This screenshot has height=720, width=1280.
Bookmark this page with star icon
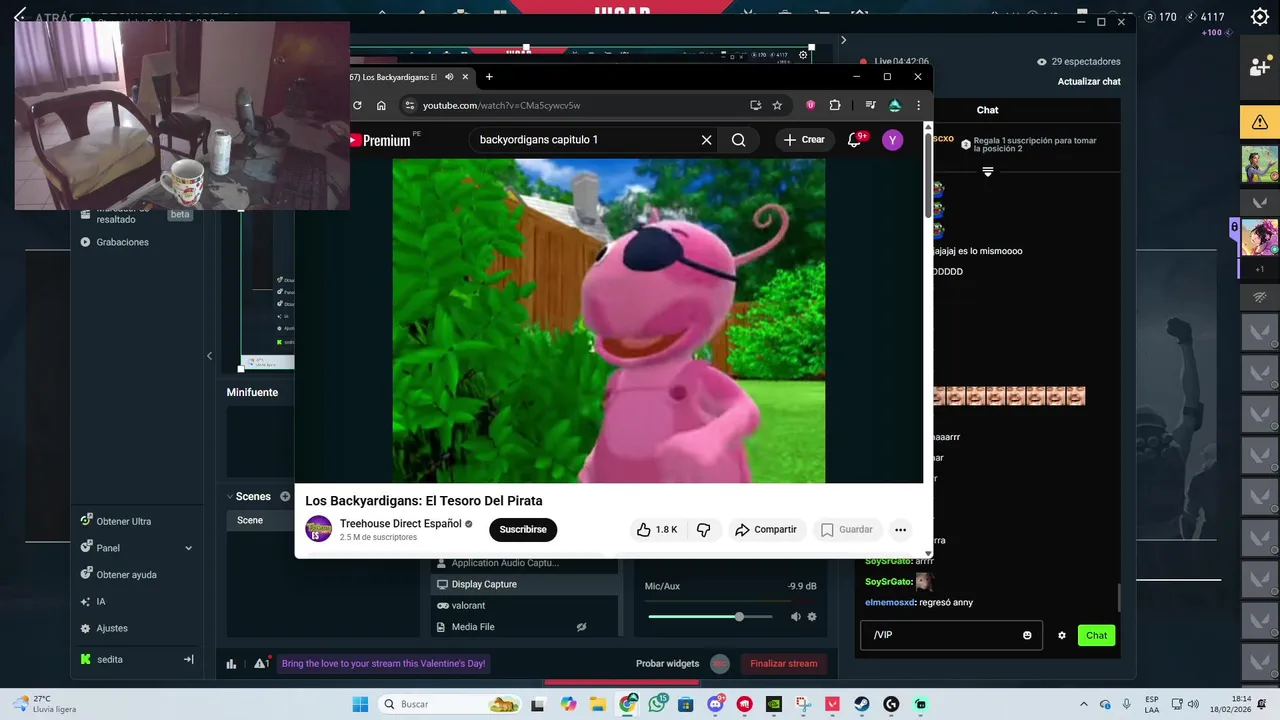(x=777, y=105)
